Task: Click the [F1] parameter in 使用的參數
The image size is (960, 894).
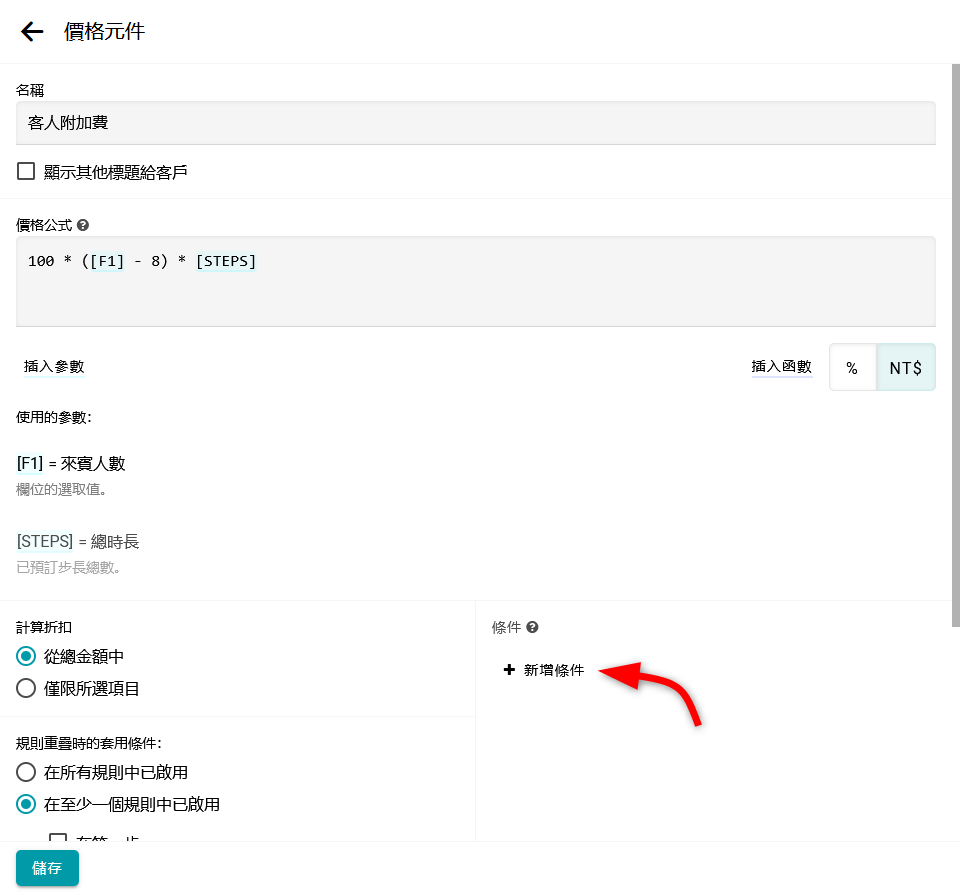Action: point(29,464)
